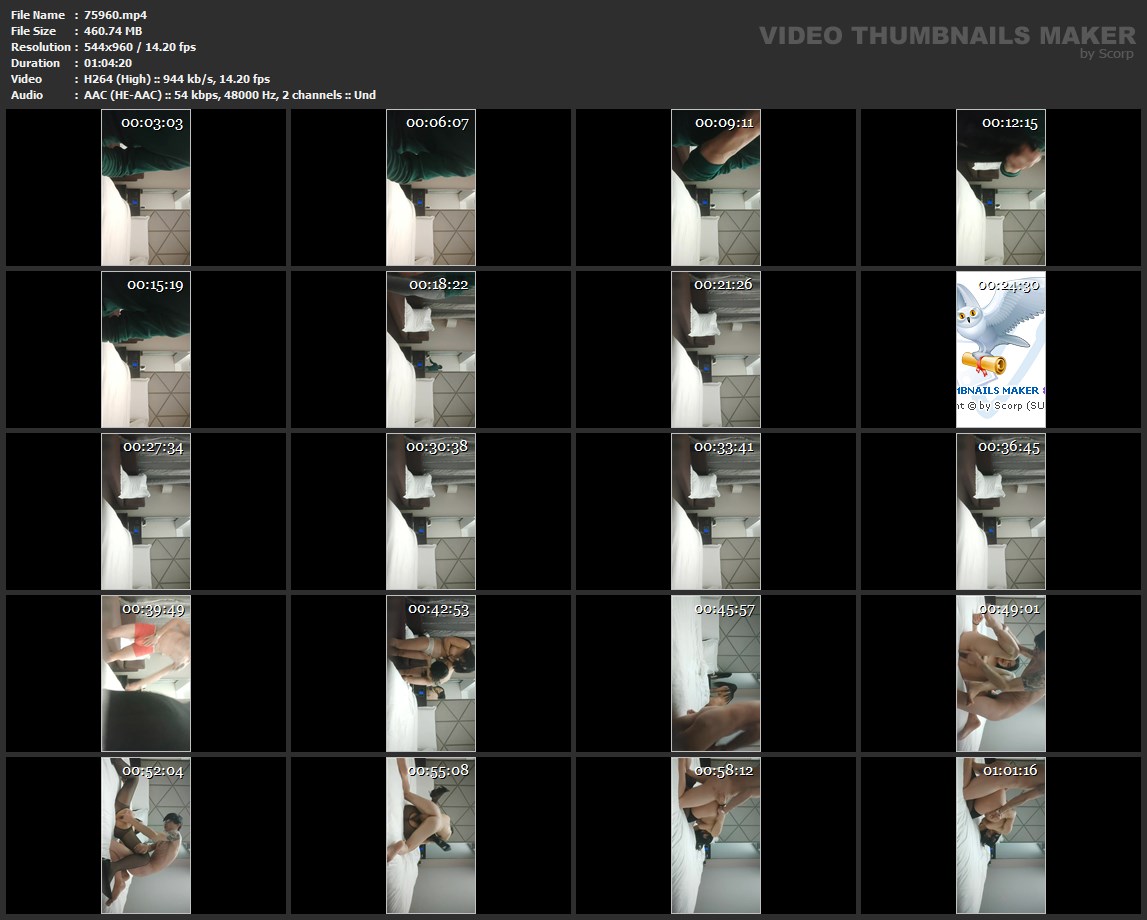Open the thumbnail labeled 00:18:22
This screenshot has width=1147, height=920.
click(431, 349)
